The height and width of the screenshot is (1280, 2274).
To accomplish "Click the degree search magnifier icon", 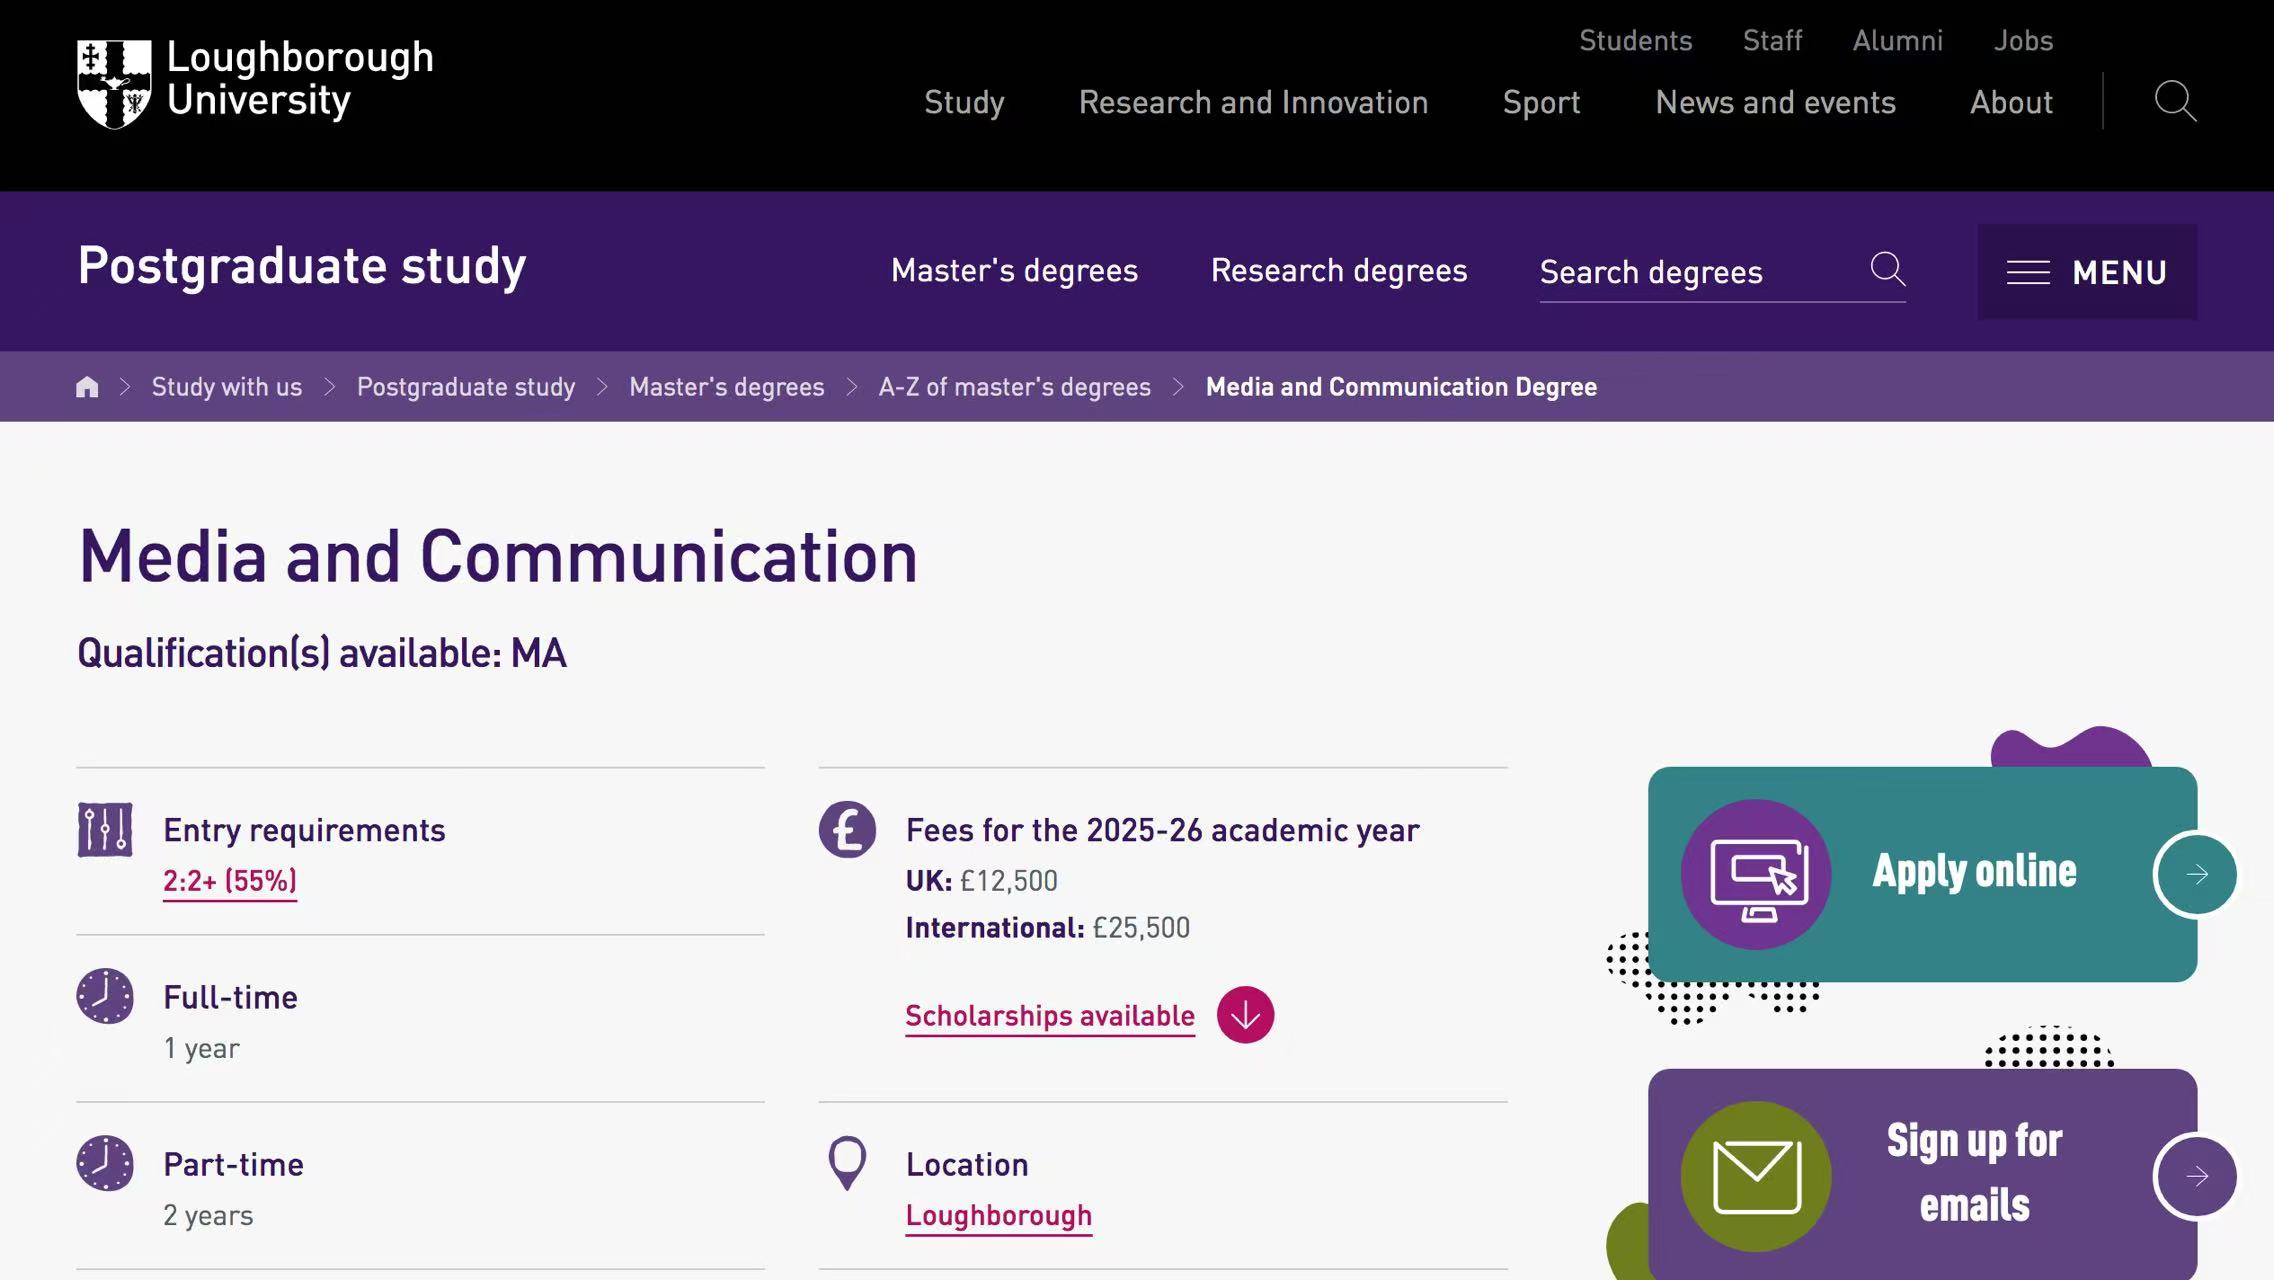I will (x=1887, y=269).
